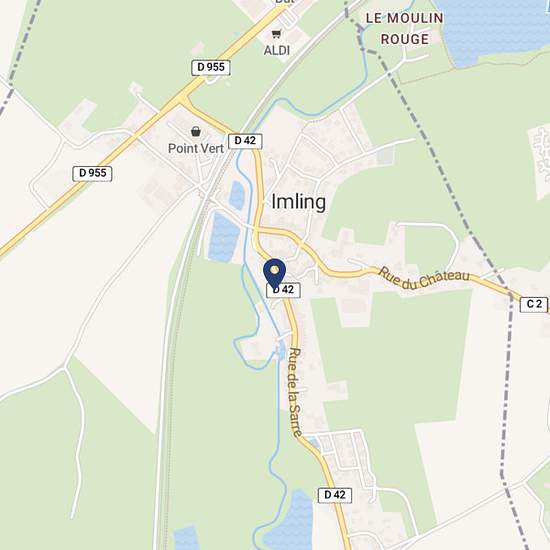Select the Imling town name label
This screenshot has height=550, width=550.
(x=299, y=202)
